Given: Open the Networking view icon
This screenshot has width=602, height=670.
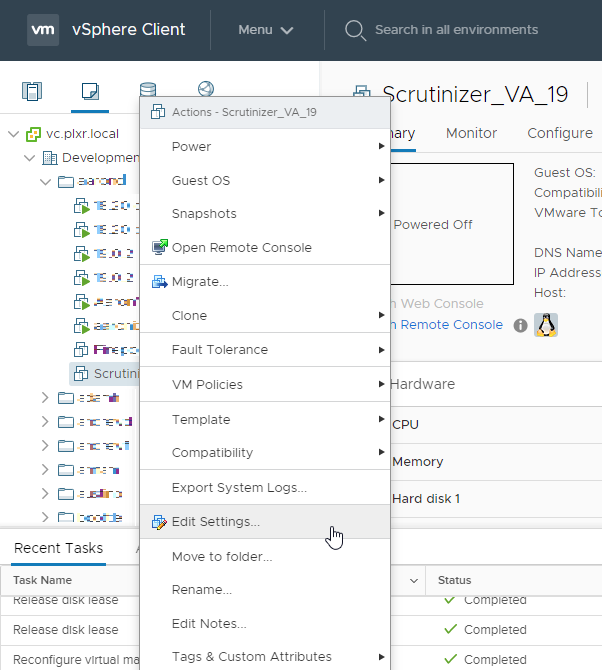Looking at the screenshot, I should 206,91.
